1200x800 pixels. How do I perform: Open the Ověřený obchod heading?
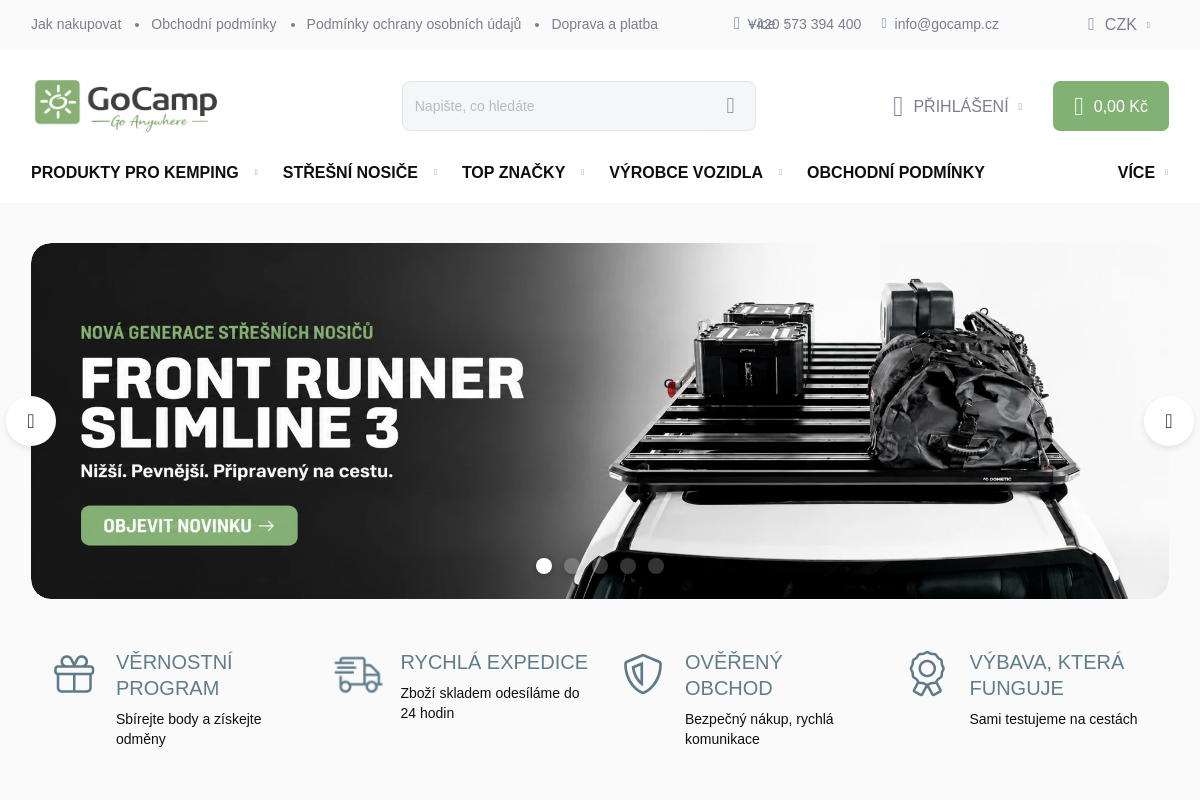(734, 675)
